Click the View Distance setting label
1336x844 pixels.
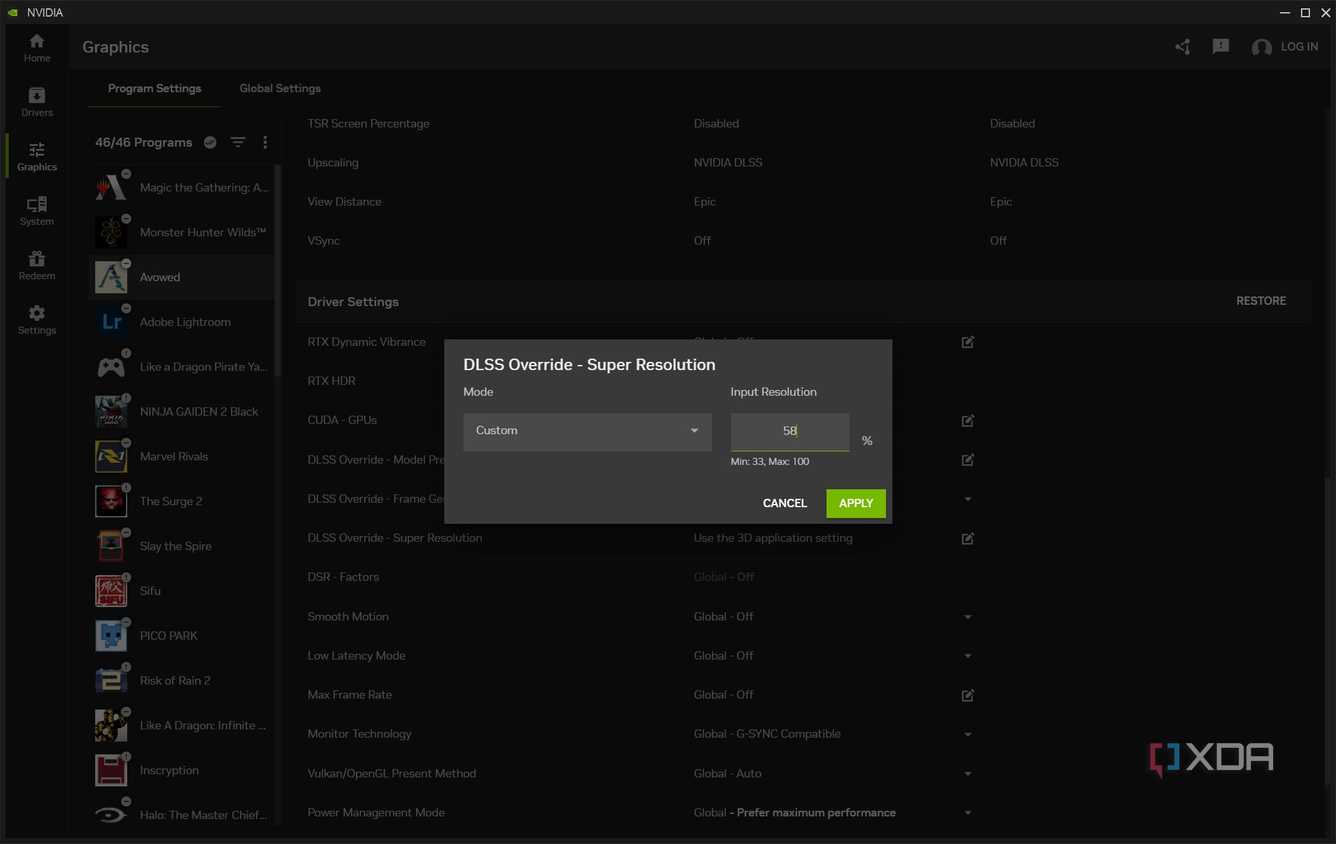point(344,202)
